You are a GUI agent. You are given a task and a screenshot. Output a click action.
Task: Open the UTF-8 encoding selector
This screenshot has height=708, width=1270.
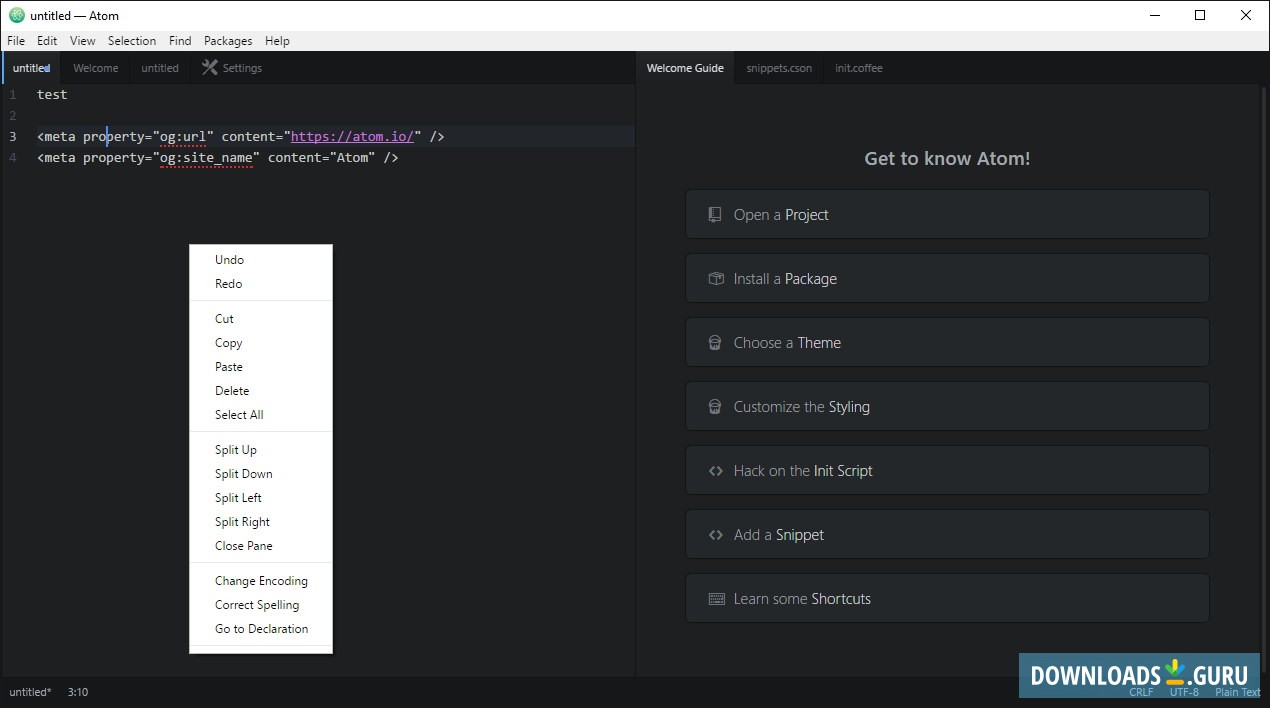(x=1184, y=692)
